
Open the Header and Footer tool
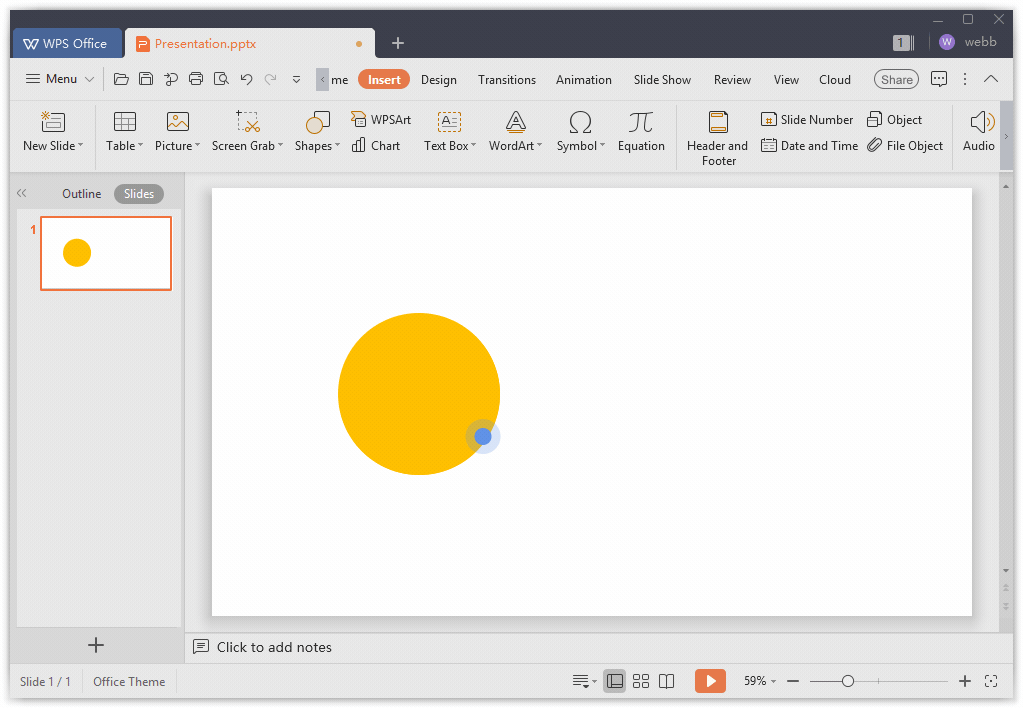[x=717, y=123]
